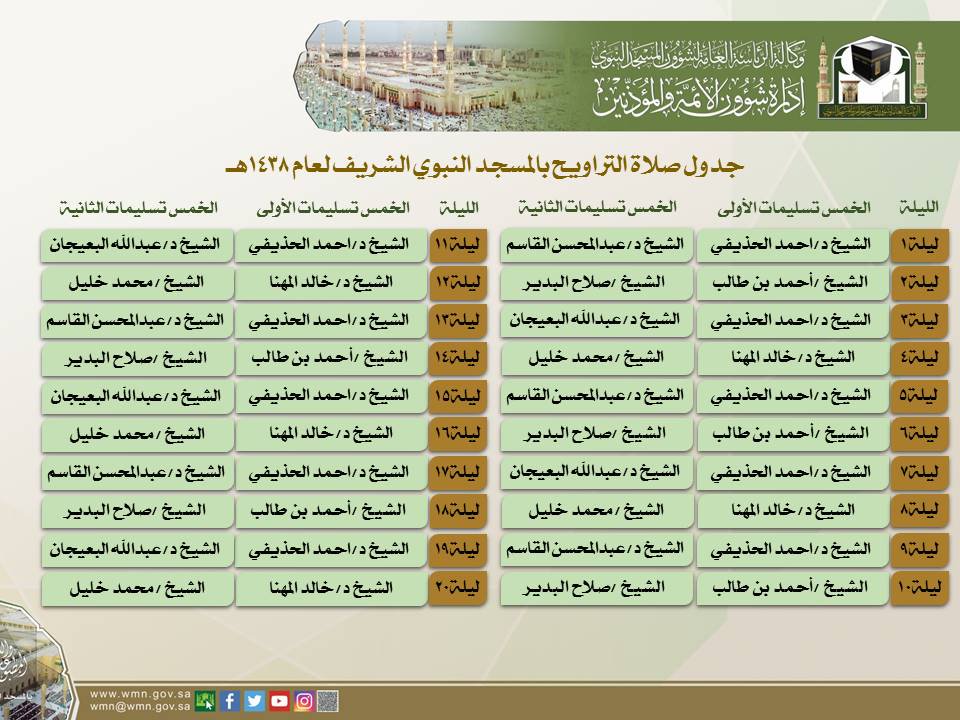
Task: Open the Twitter social icon
Action: pyautogui.click(x=254, y=700)
